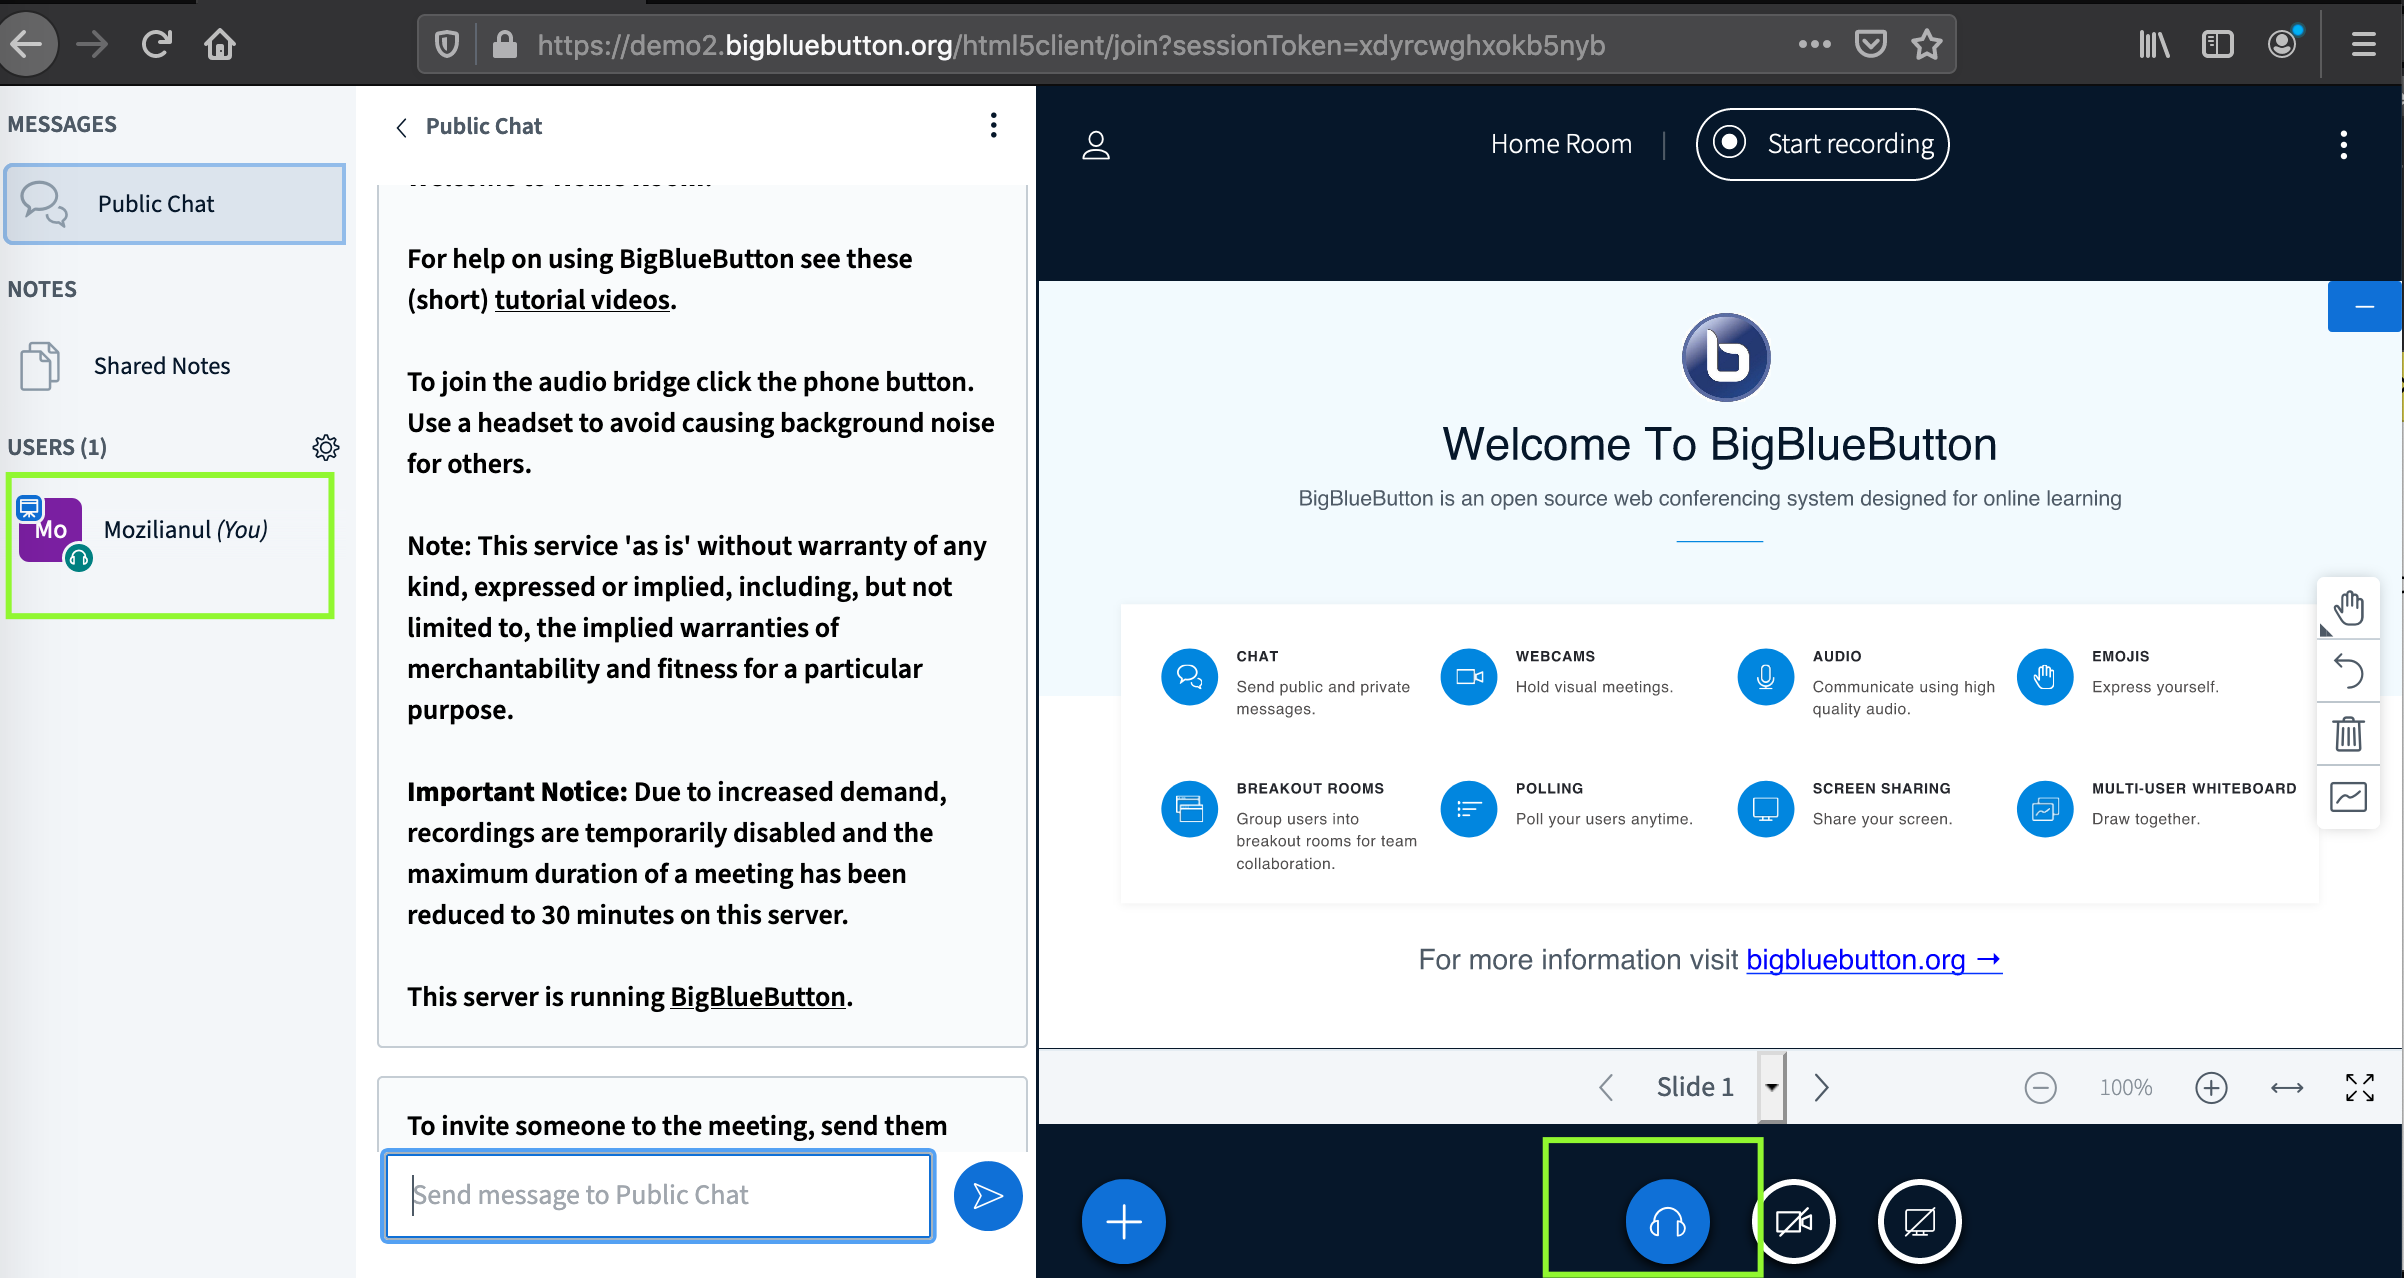Open the Firefox hamburger menu
Image resolution: width=2404 pixels, height=1278 pixels.
pos(2363,44)
